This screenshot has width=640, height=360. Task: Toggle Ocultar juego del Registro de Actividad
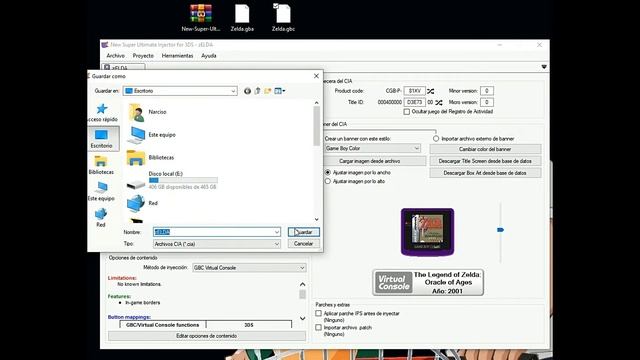coord(407,112)
